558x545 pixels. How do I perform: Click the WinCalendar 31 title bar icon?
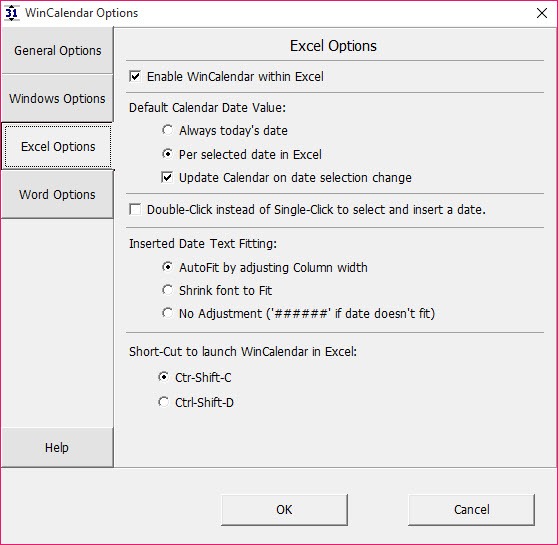pos(11,13)
